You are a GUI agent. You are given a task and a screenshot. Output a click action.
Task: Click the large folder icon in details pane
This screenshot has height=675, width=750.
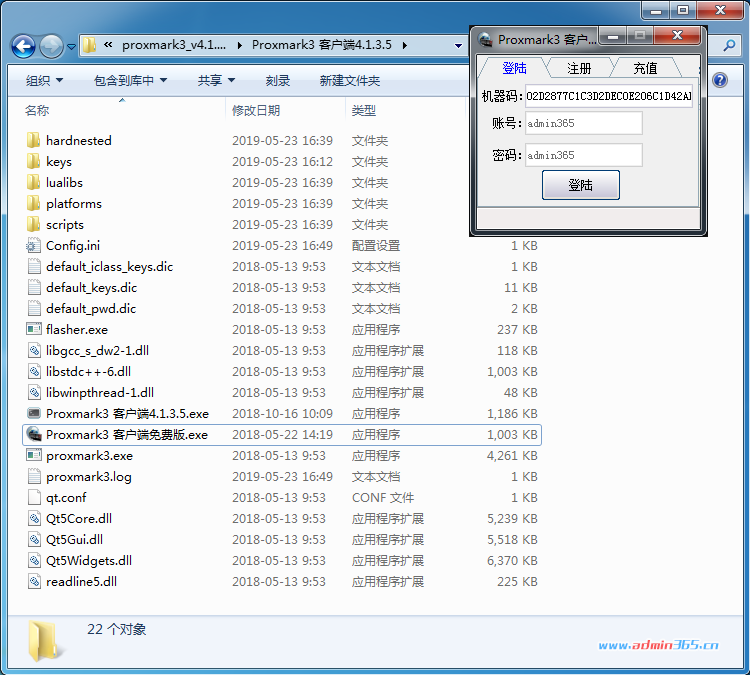click(x=45, y=641)
